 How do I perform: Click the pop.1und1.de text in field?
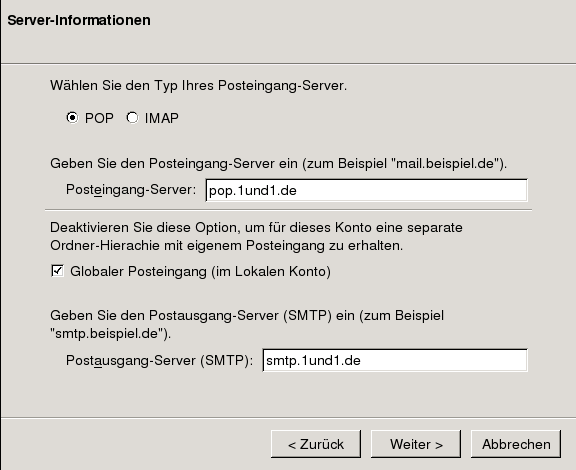[x=253, y=191]
